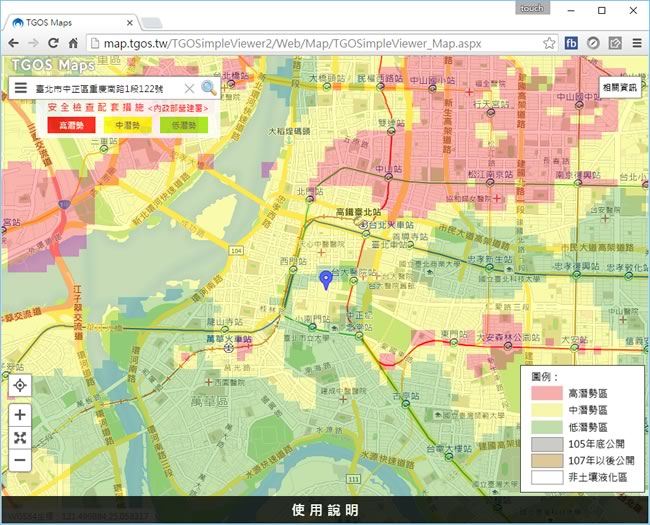Click the edit note extension icon
The height and width of the screenshot is (525, 650).
pos(615,43)
